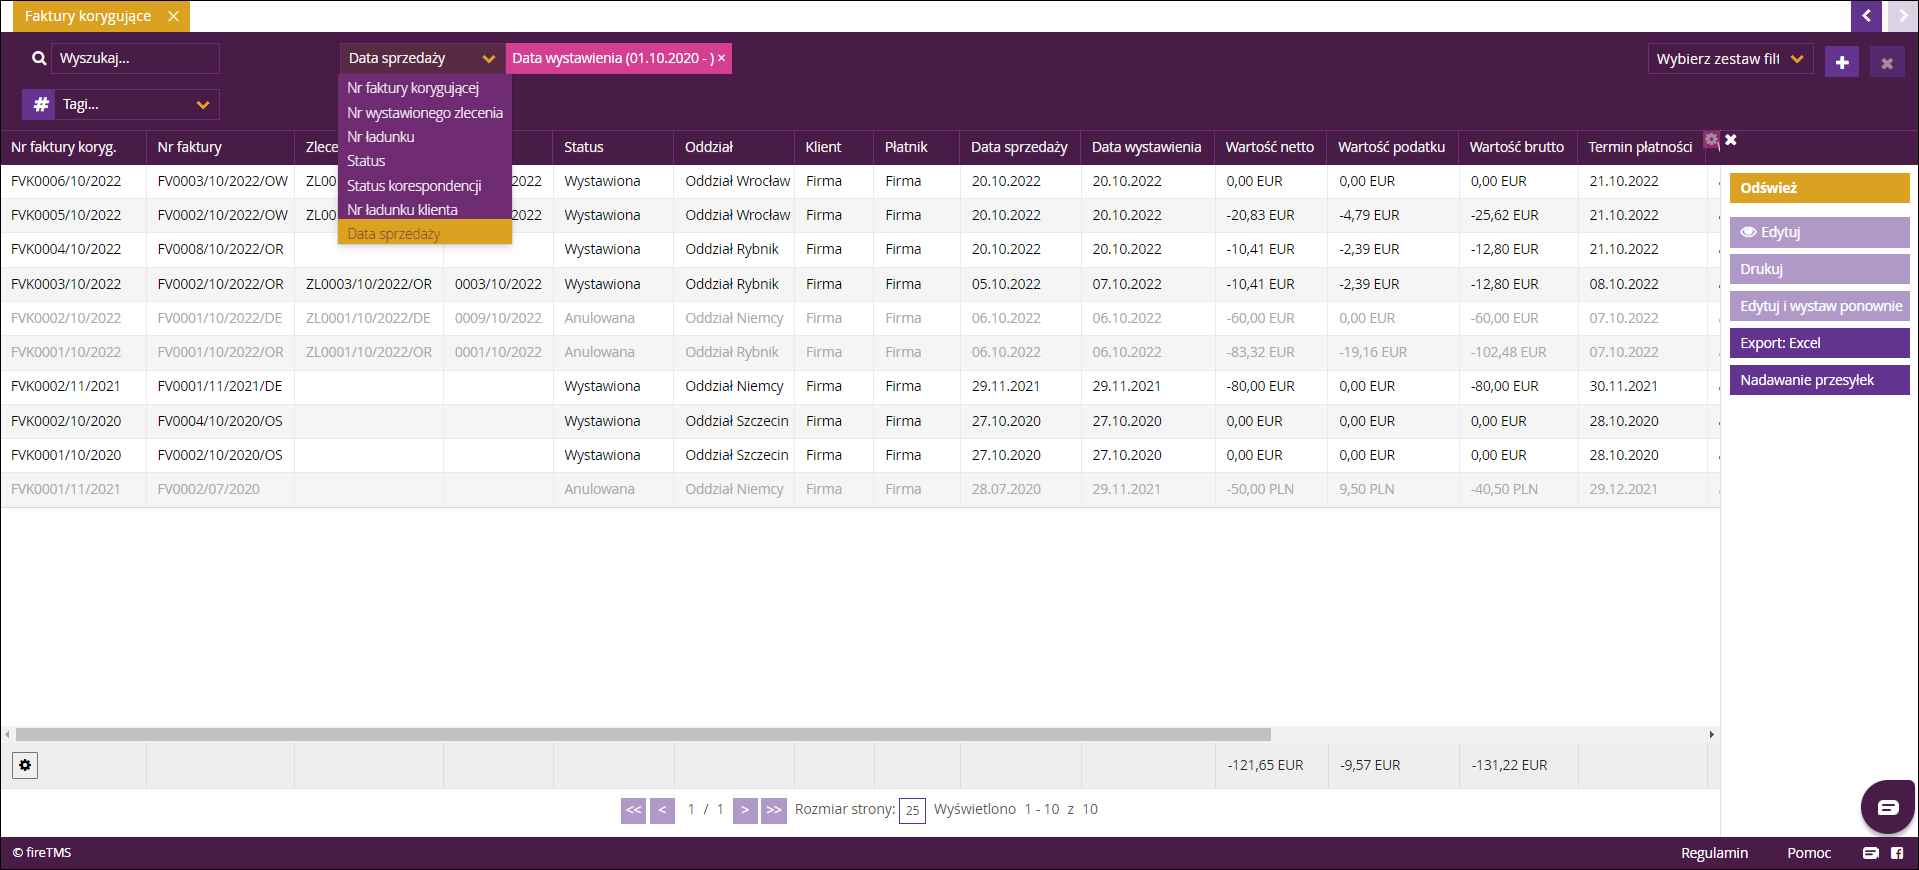Viewport: 1919px width, 870px height.
Task: Select row FVK0001/10/2020
Action: coord(860,455)
